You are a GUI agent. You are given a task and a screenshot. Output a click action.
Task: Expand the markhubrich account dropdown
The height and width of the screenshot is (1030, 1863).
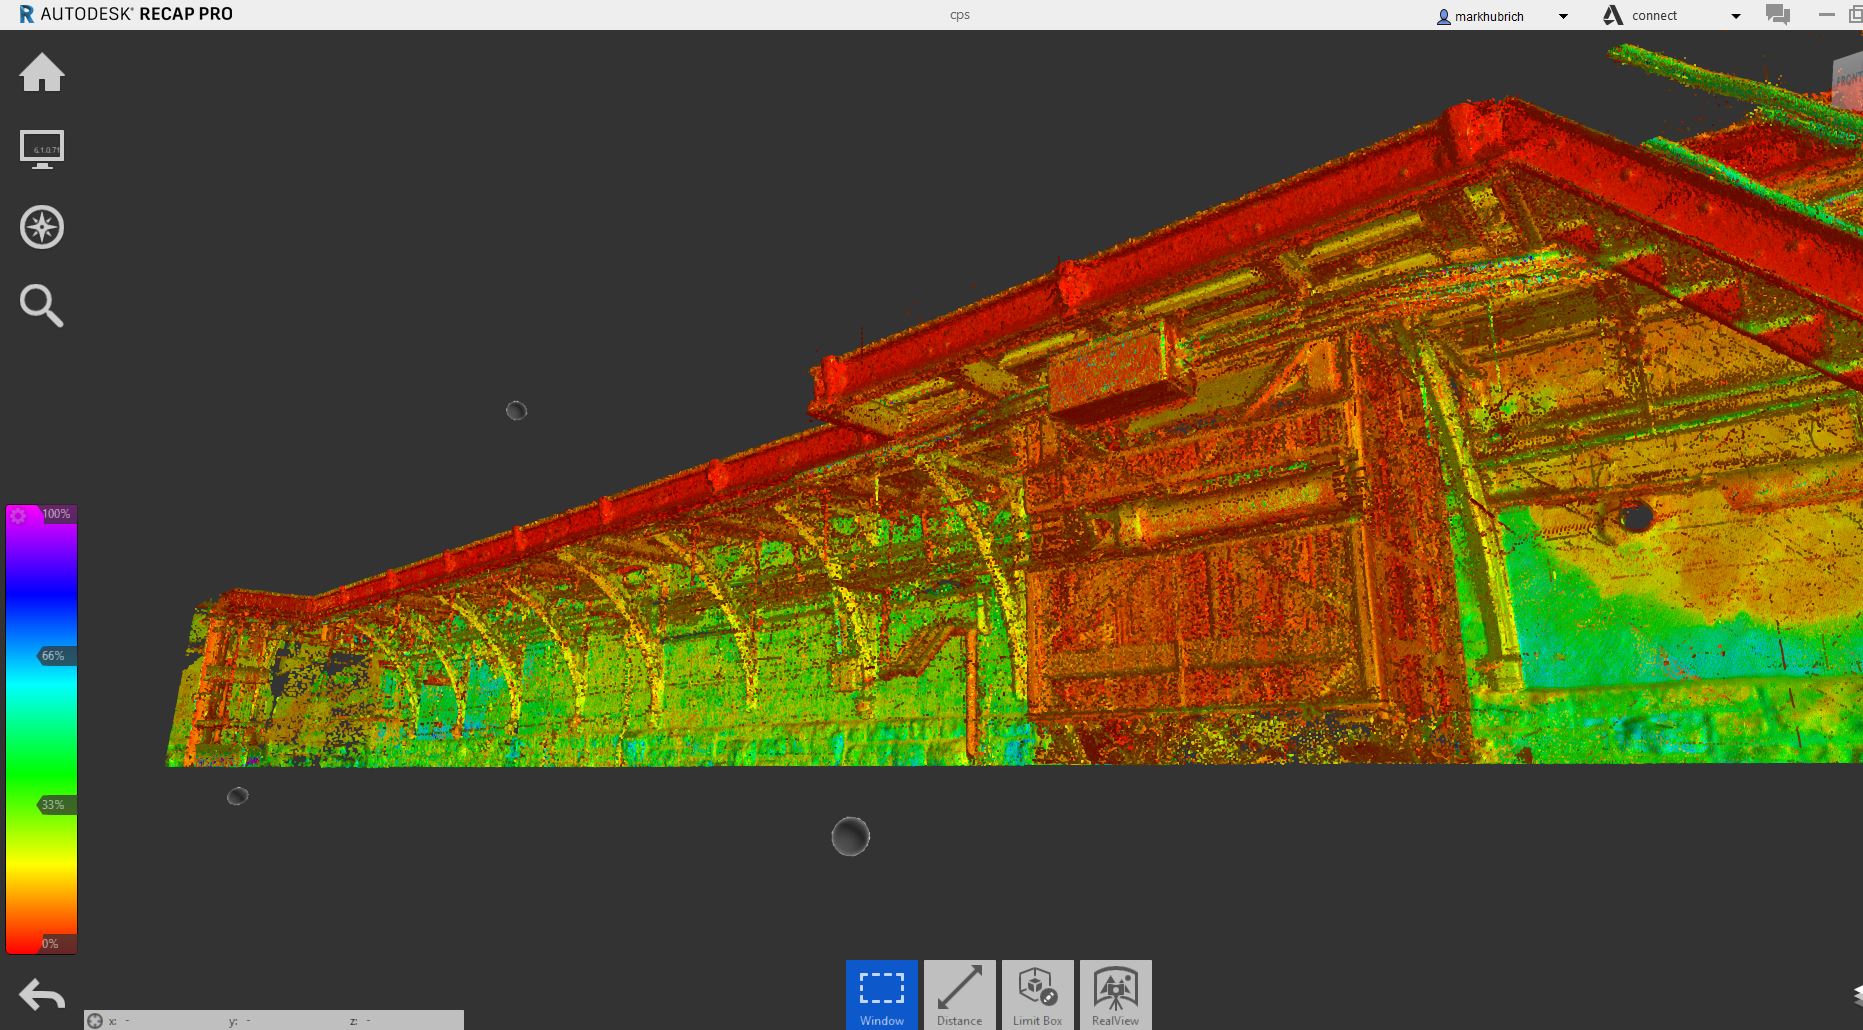(x=1563, y=16)
